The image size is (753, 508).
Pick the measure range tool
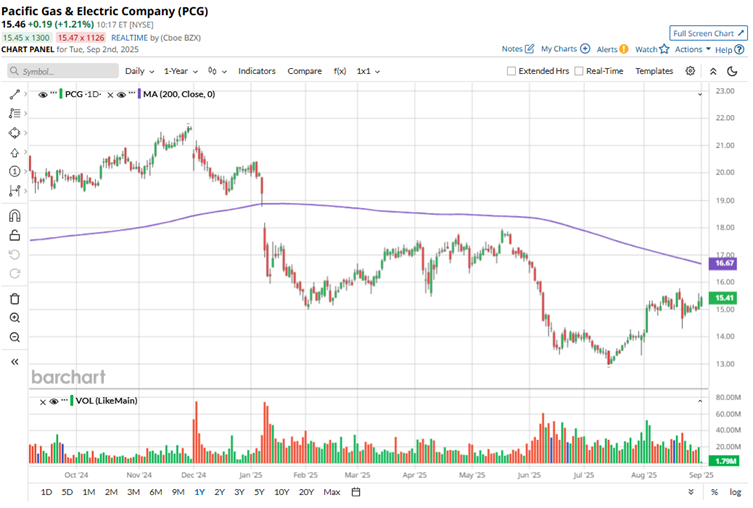[15, 191]
